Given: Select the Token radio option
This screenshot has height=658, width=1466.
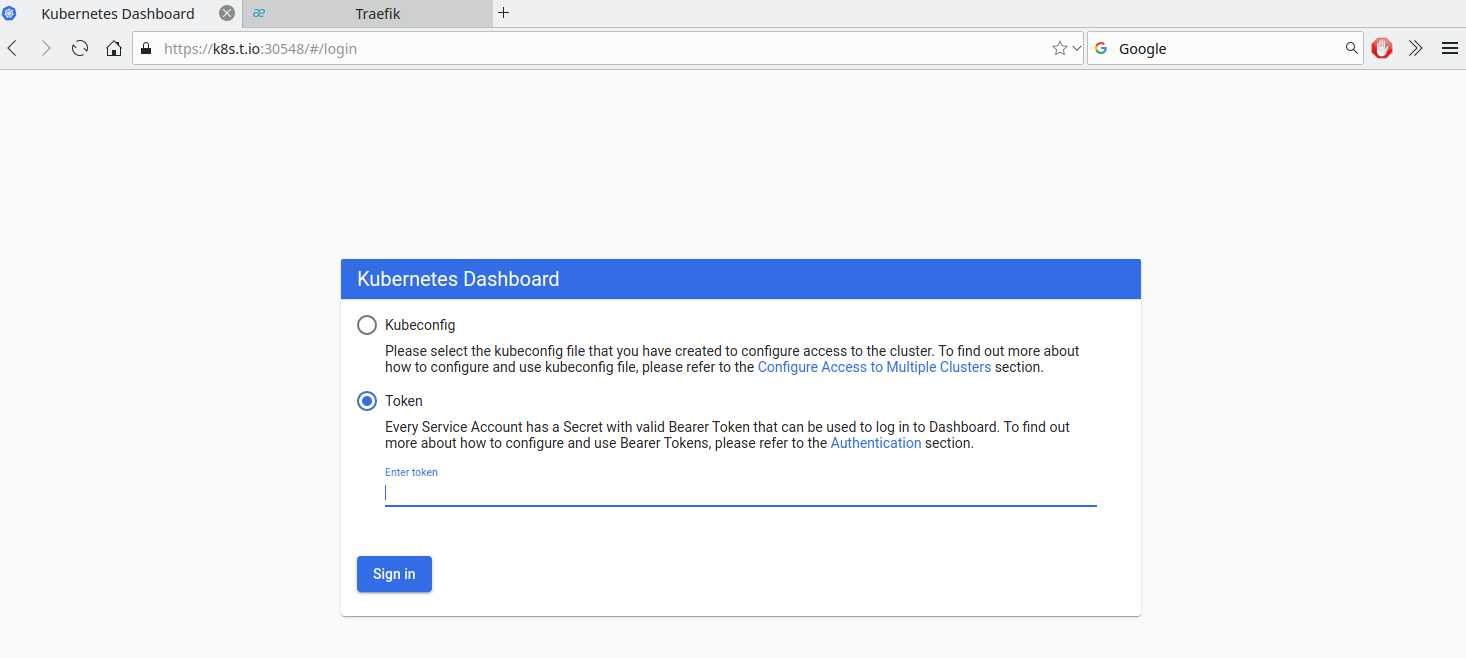Looking at the screenshot, I should tap(367, 401).
